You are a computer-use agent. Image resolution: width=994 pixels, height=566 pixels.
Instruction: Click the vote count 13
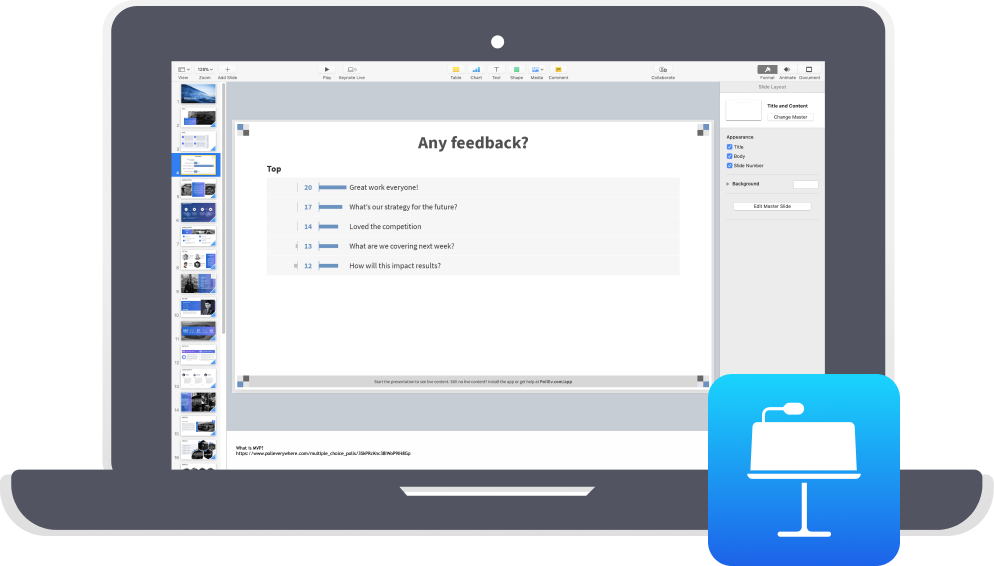coord(308,247)
